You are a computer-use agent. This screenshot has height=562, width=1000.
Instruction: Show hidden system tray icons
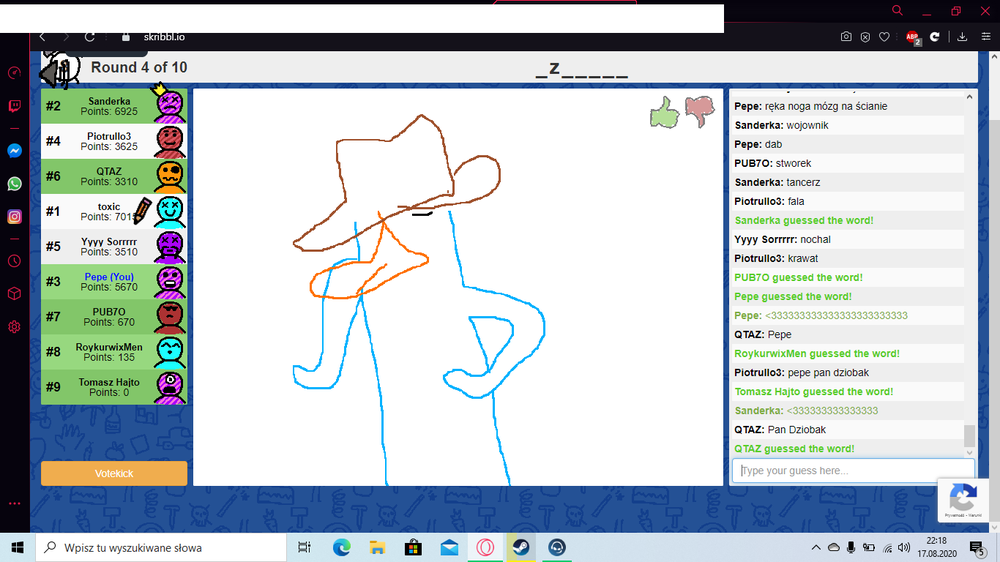[x=816, y=547]
